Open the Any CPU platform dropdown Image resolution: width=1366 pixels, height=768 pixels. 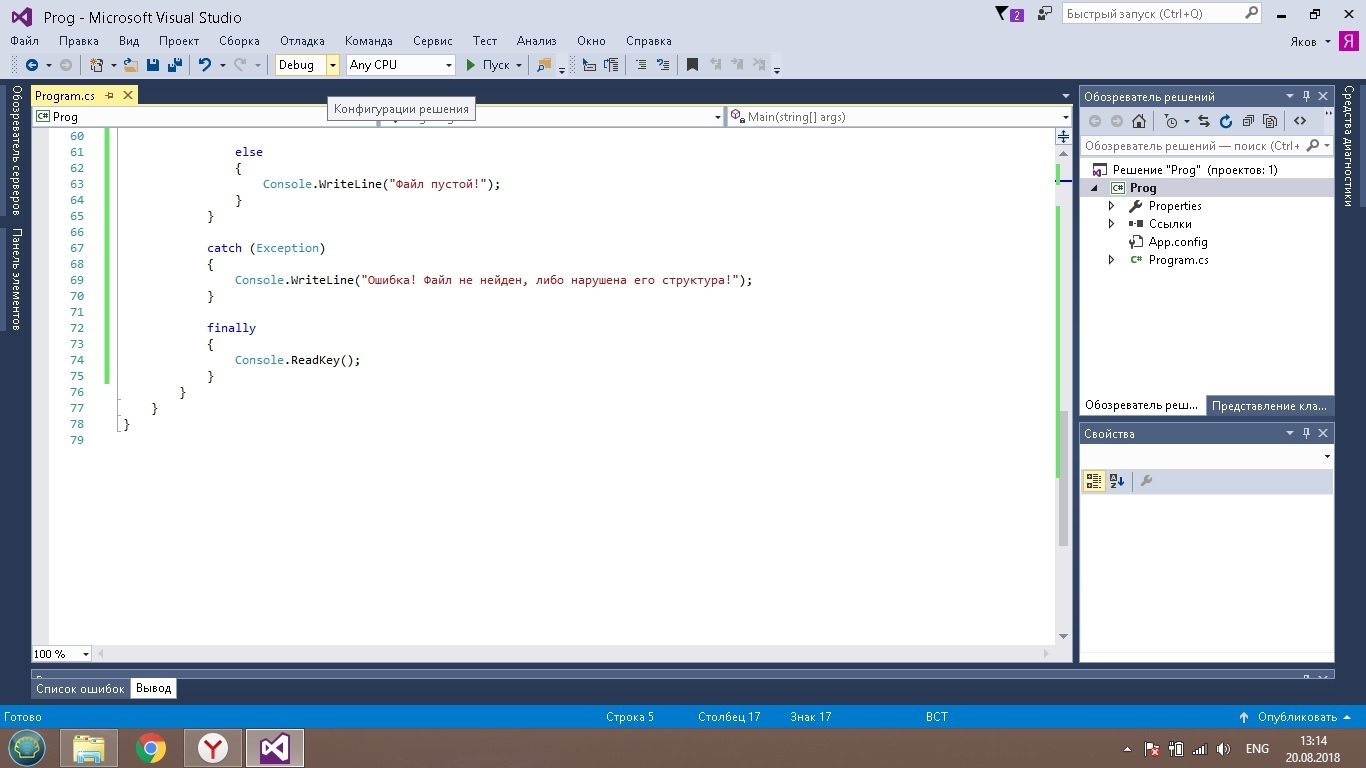point(449,65)
